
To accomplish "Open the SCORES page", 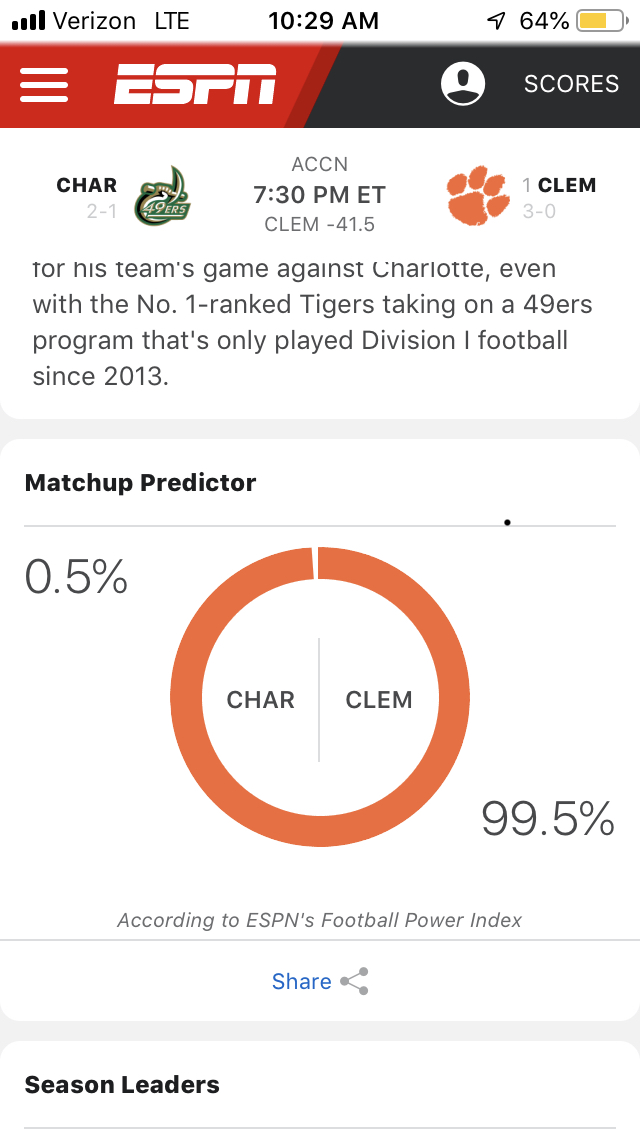I will point(571,84).
